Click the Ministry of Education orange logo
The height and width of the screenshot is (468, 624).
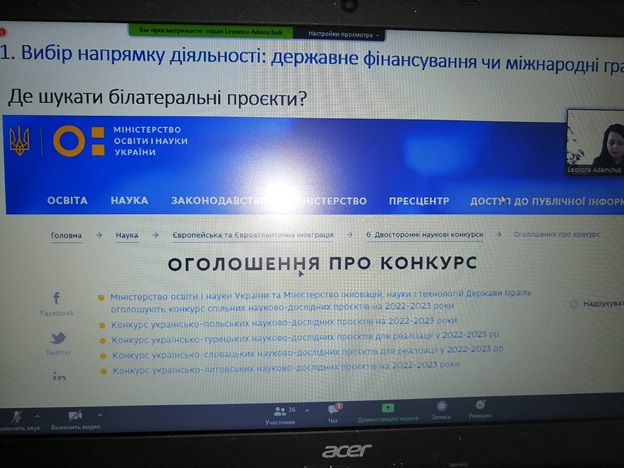point(79,140)
